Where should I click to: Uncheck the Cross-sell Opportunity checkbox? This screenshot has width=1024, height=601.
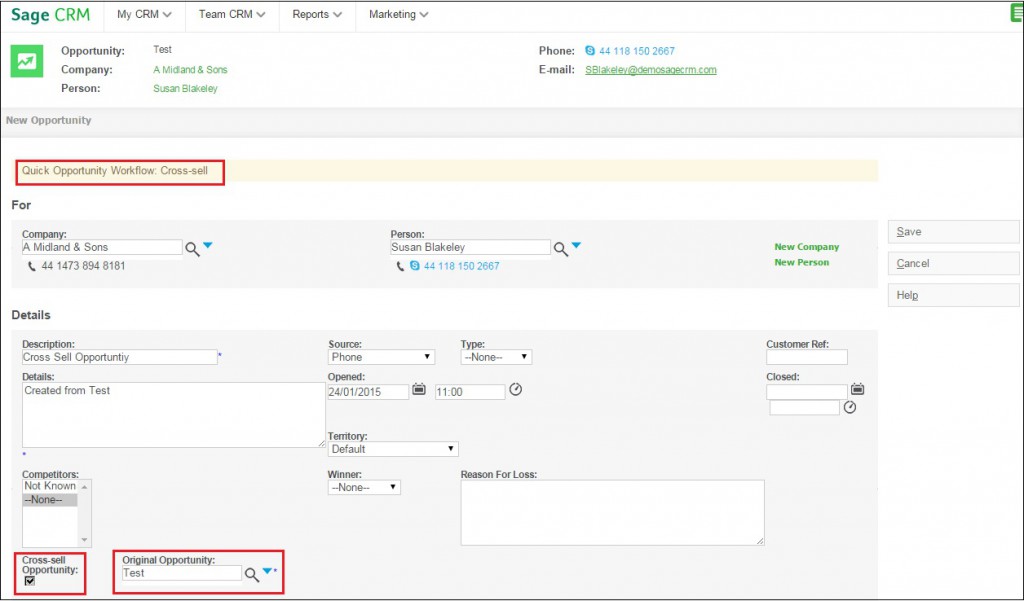click(30, 581)
